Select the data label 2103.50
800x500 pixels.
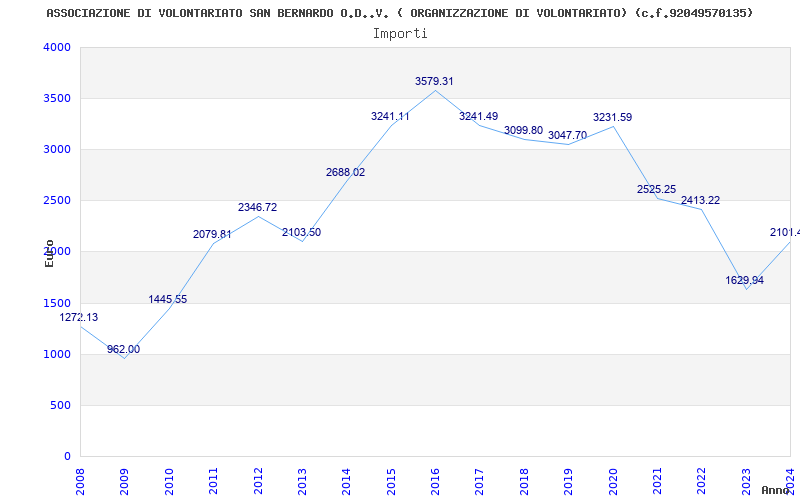(302, 233)
